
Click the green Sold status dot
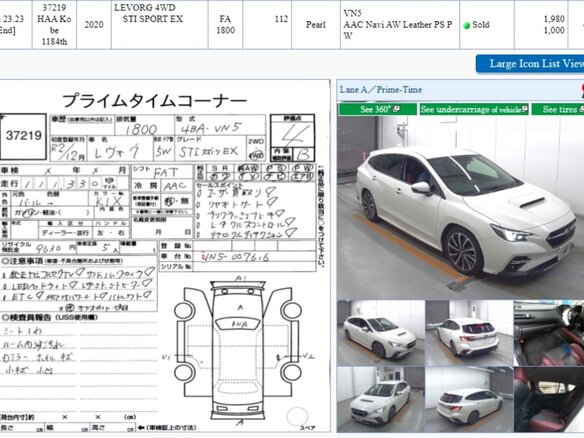tap(466, 25)
